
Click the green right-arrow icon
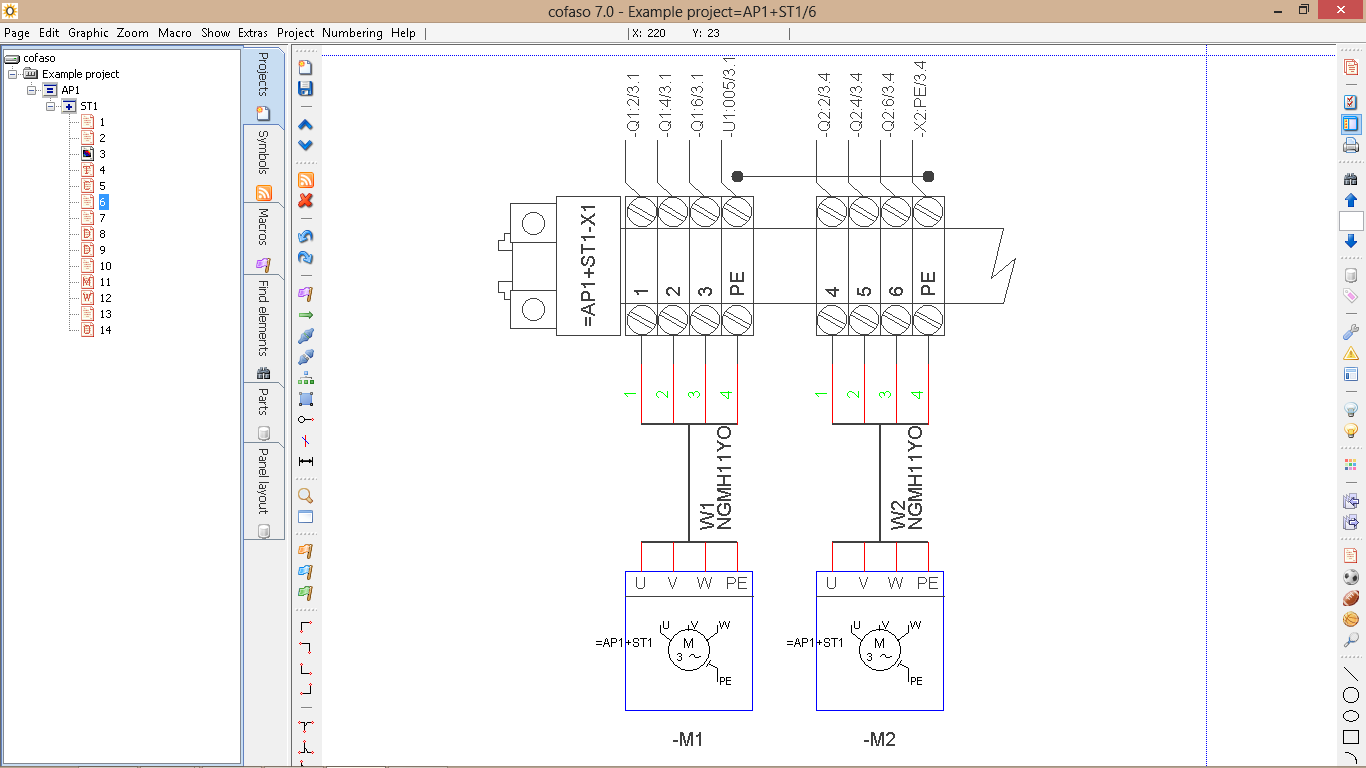(x=306, y=314)
